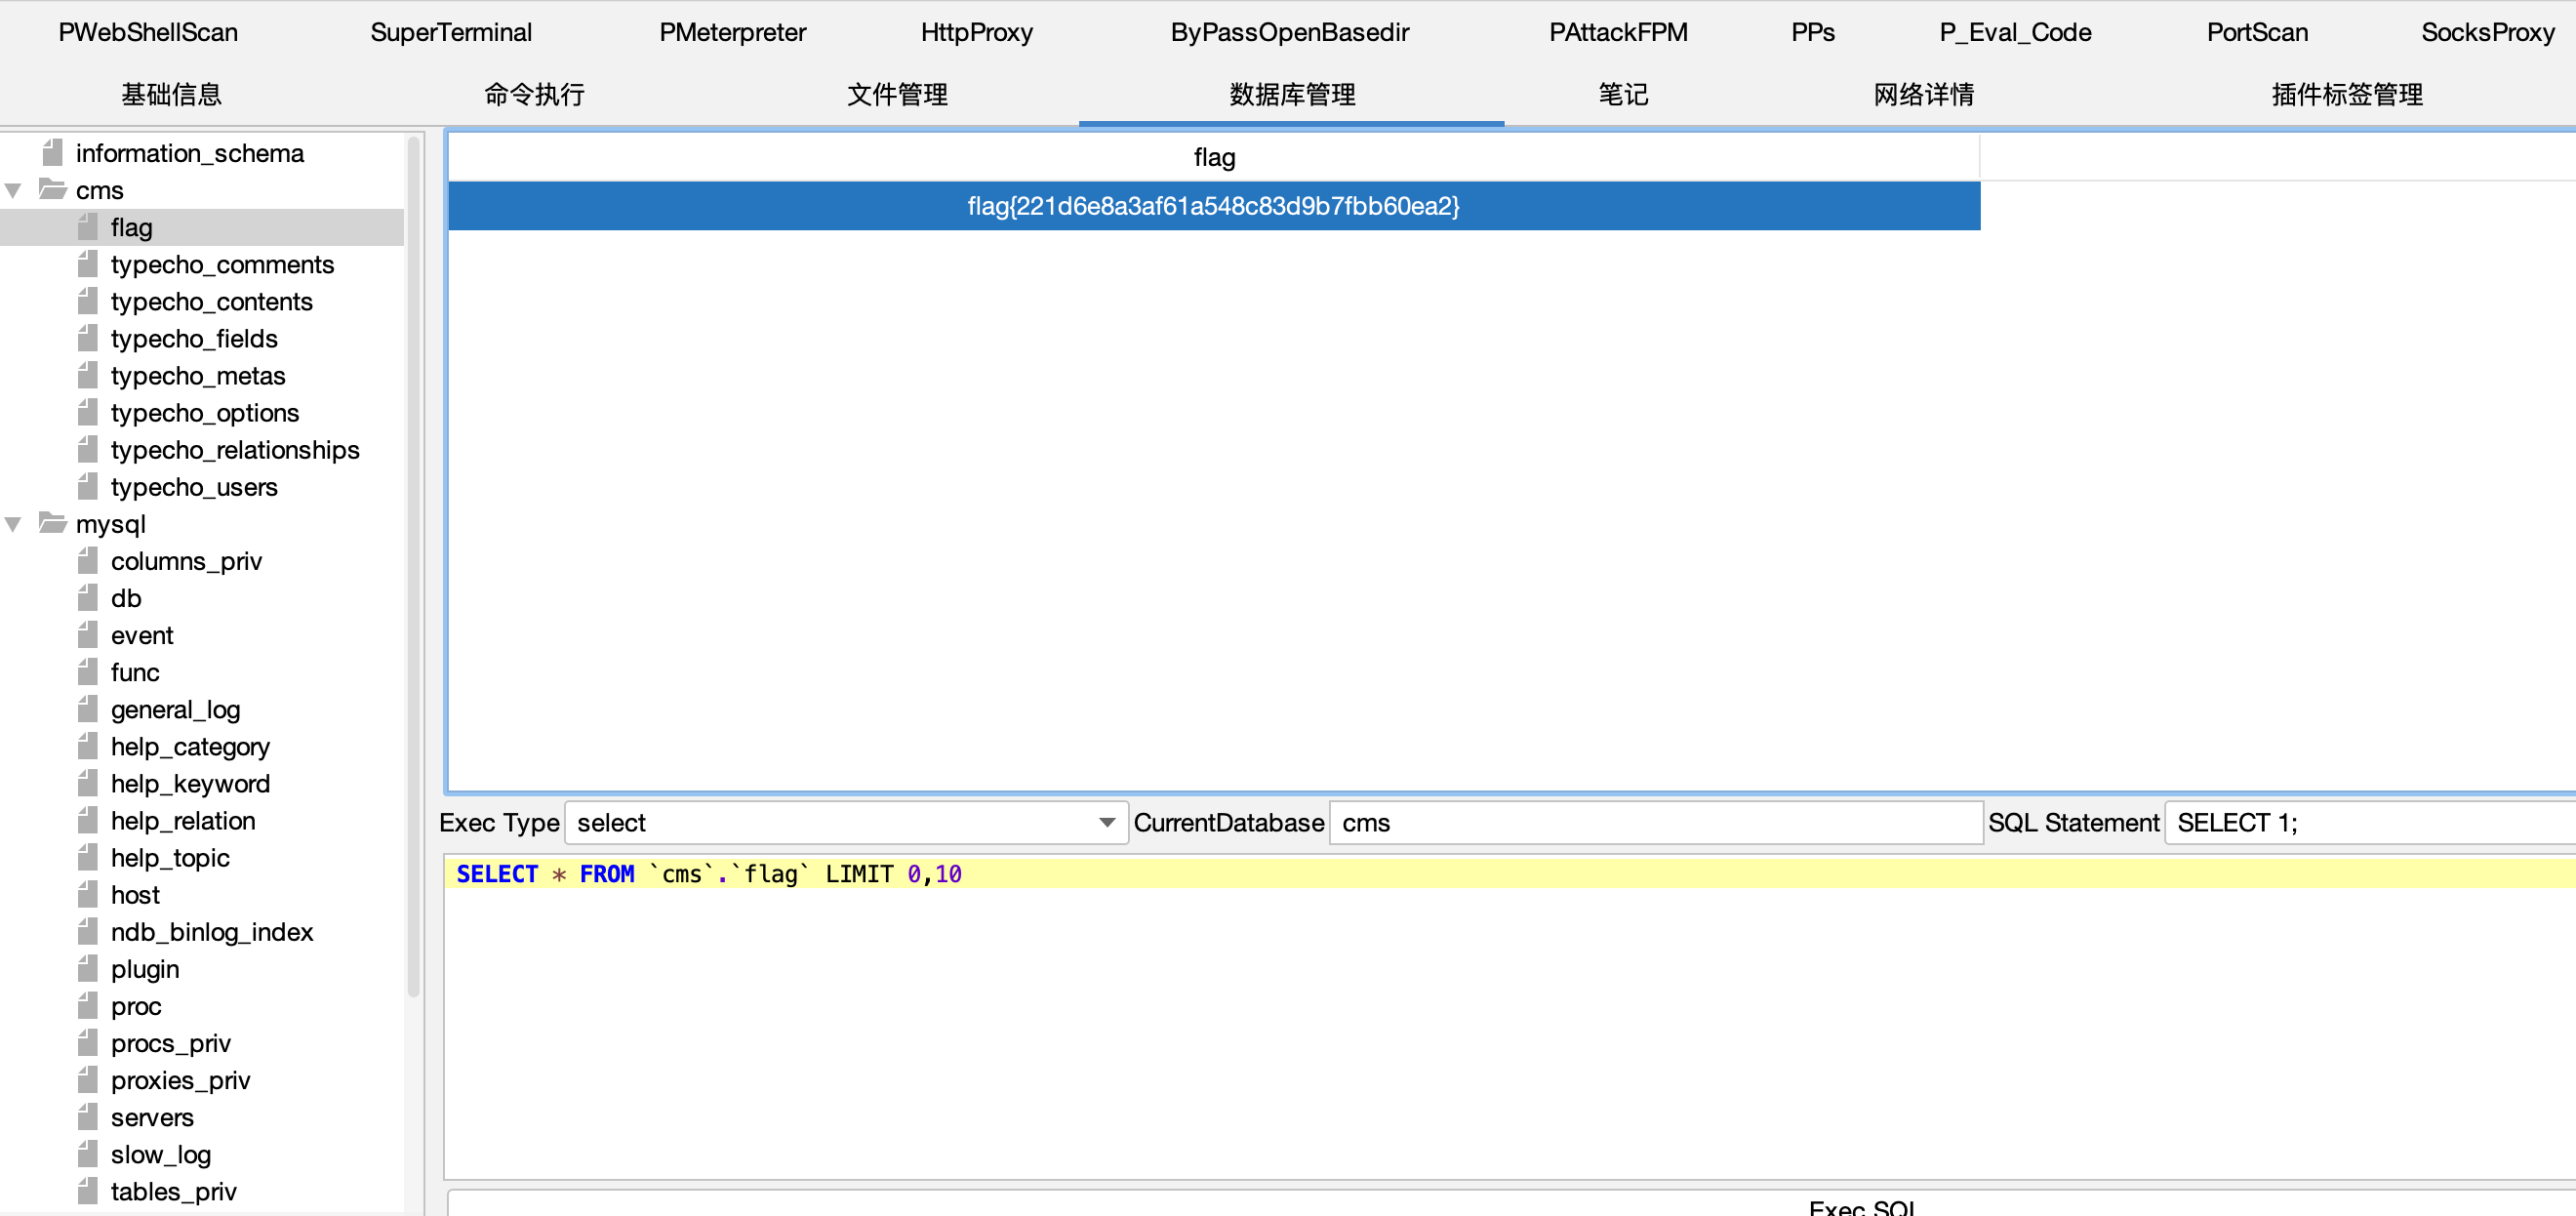Click the information_schema database icon
Viewport: 2576px width, 1216px height.
coord(53,153)
